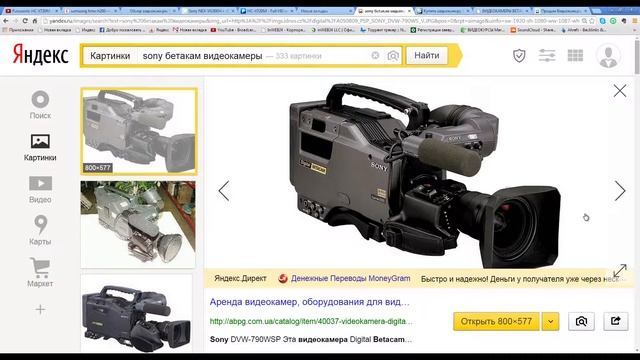Image resolution: width=640 pixels, height=360 pixels.
Task: Open the search filters sliders icon
Action: (547, 55)
